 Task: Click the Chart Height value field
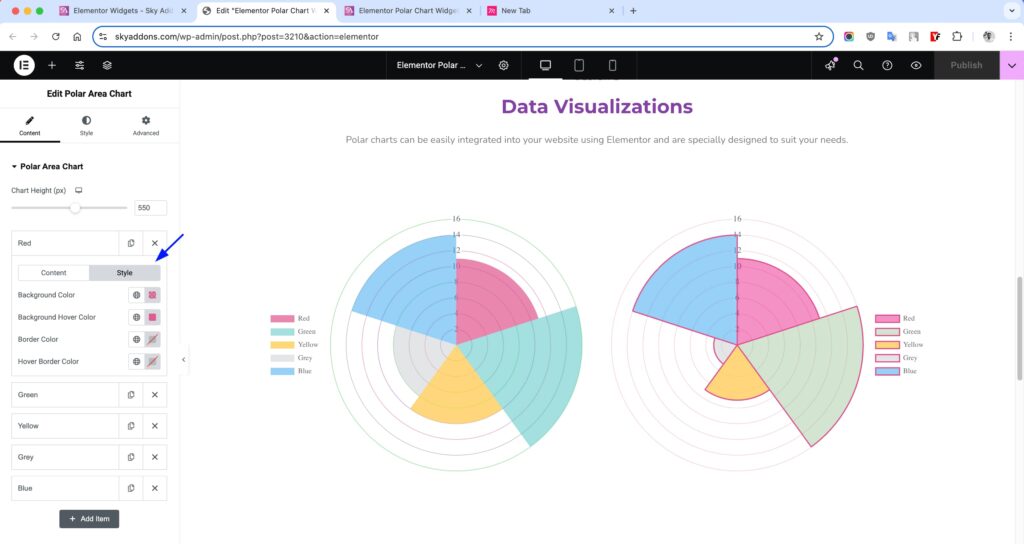click(150, 208)
